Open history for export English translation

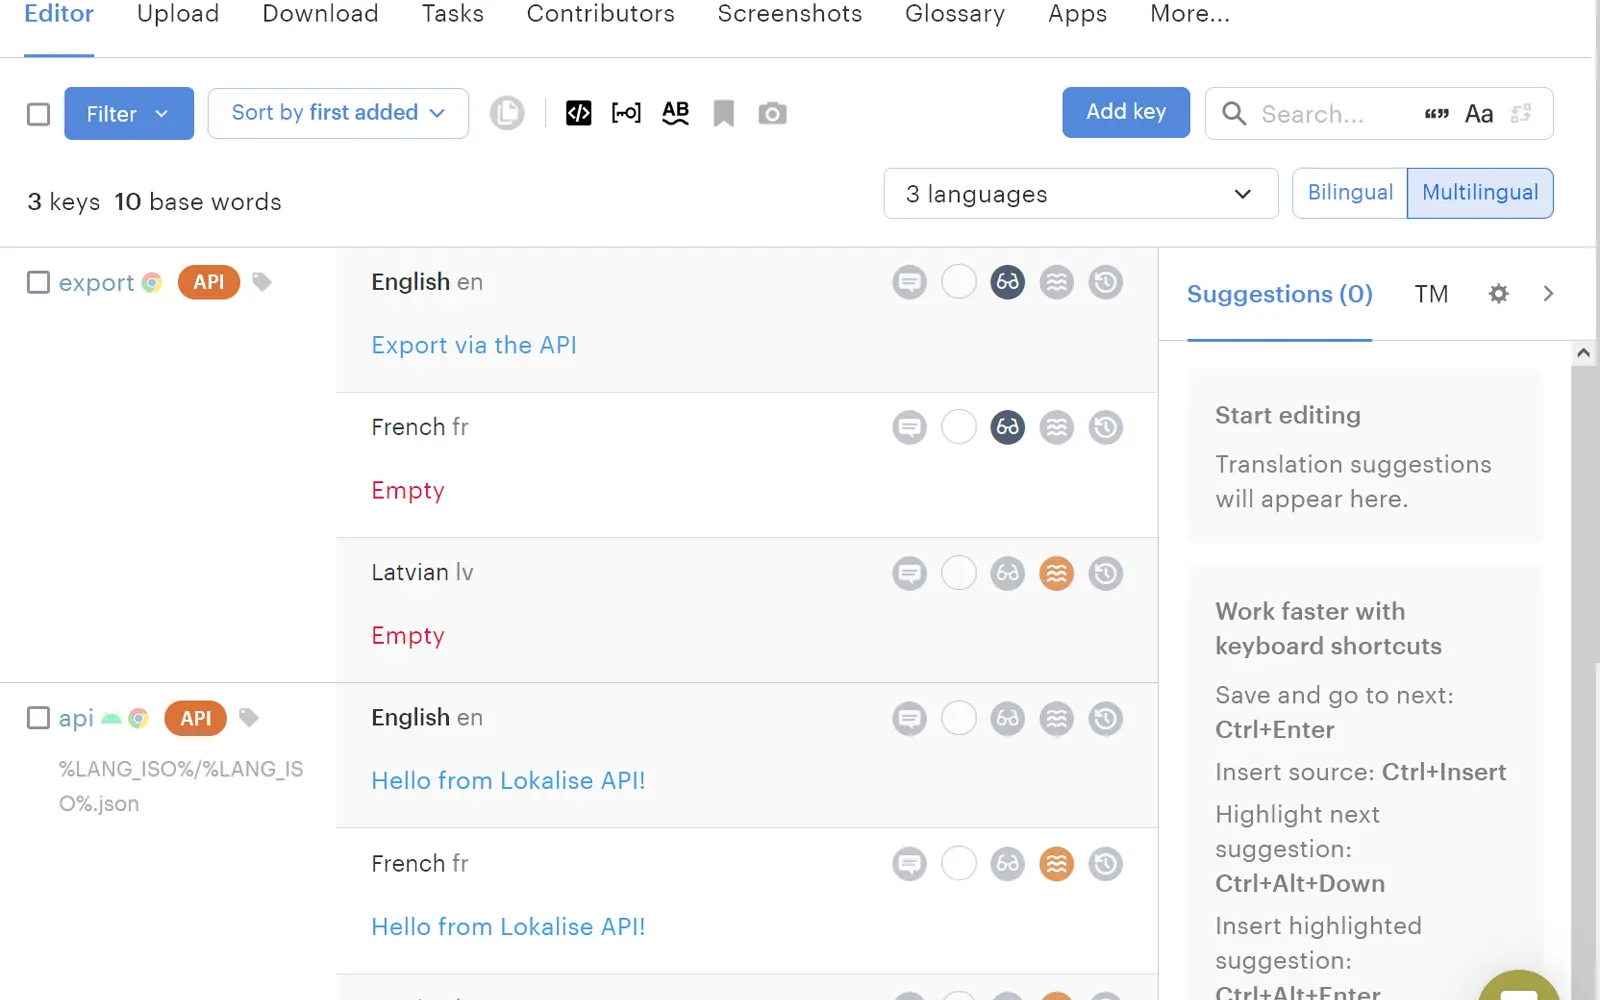tap(1106, 282)
